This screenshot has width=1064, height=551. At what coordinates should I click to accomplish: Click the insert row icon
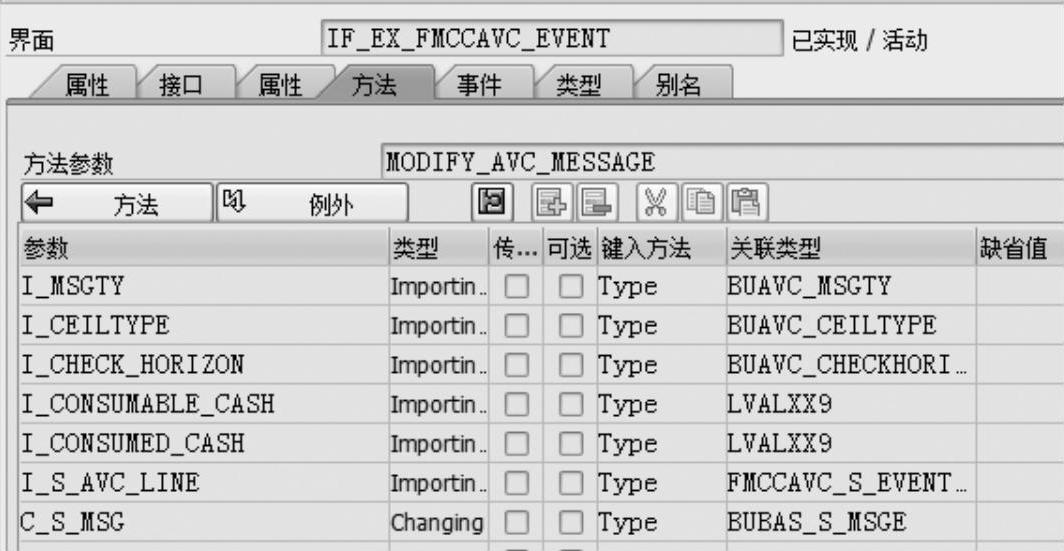pyautogui.click(x=550, y=203)
